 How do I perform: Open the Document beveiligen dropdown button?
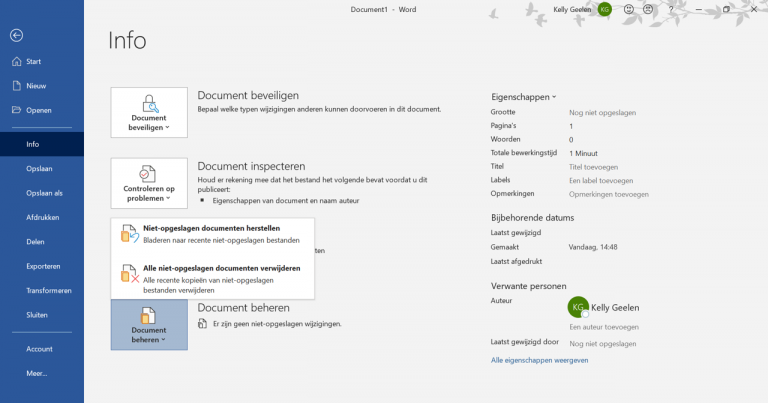point(149,113)
